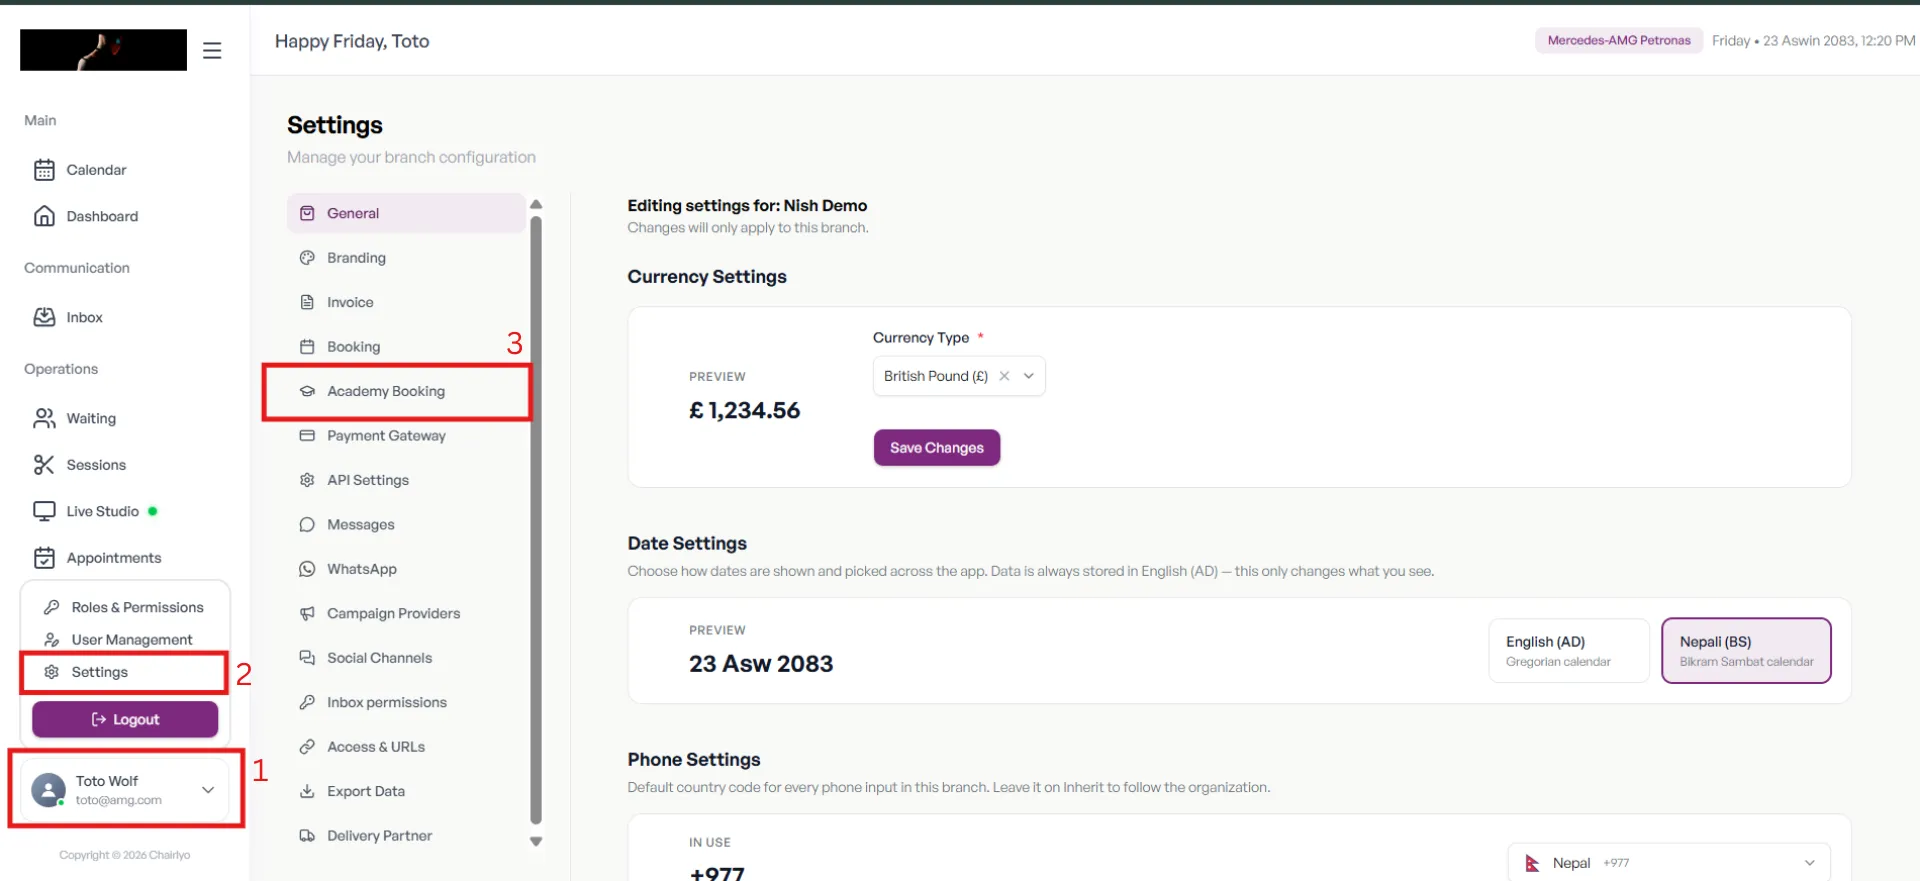
Task: Click the WhatsApp logo icon
Action: 307,569
